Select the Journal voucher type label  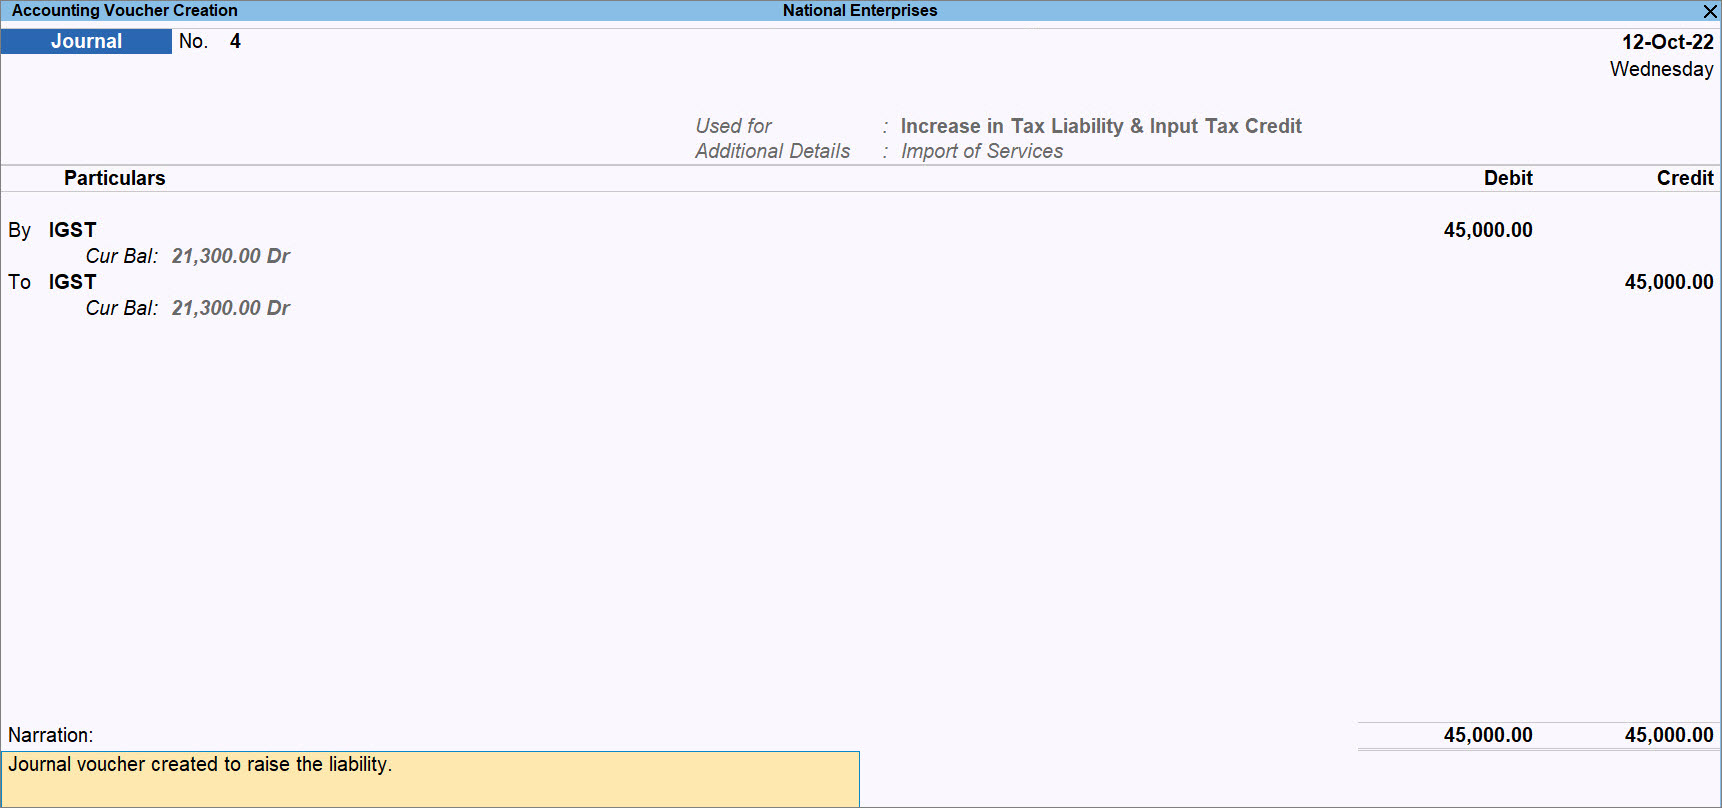[x=86, y=41]
